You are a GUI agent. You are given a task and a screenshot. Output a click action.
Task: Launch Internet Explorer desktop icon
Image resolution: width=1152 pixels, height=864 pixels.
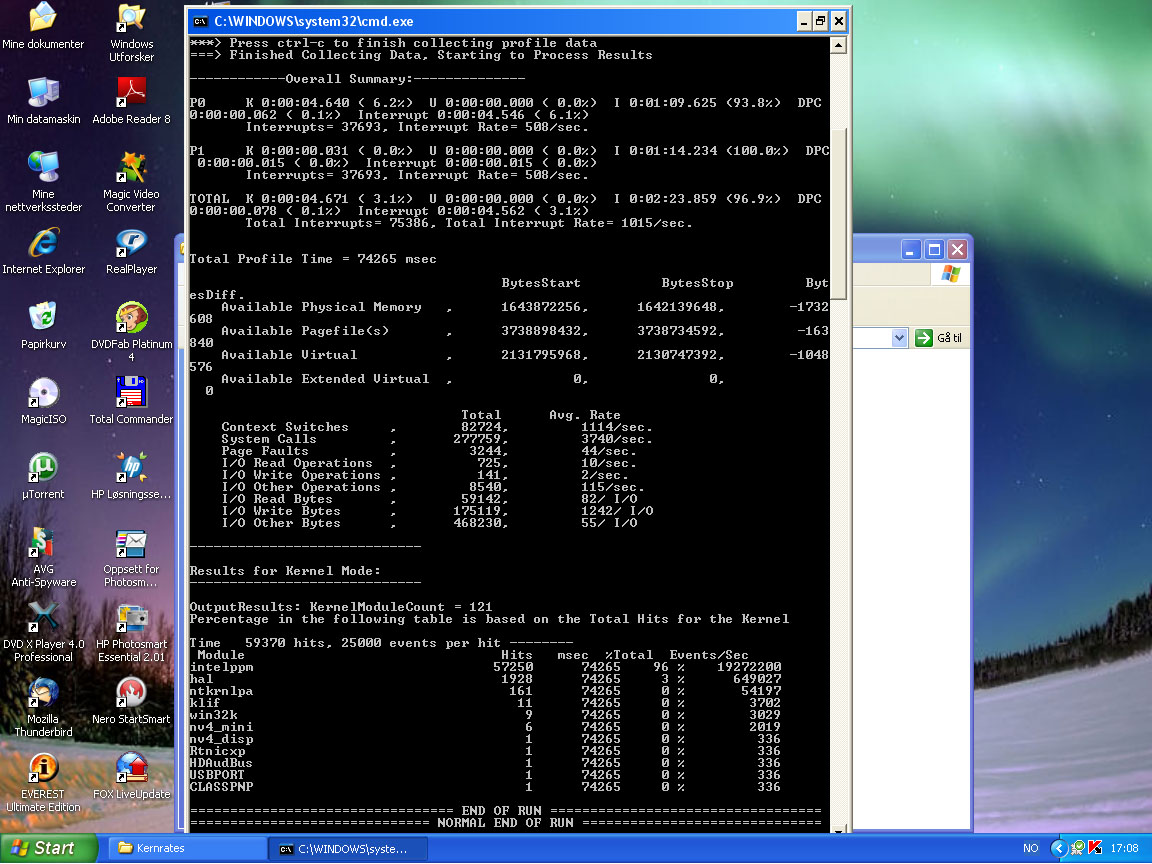(x=43, y=244)
